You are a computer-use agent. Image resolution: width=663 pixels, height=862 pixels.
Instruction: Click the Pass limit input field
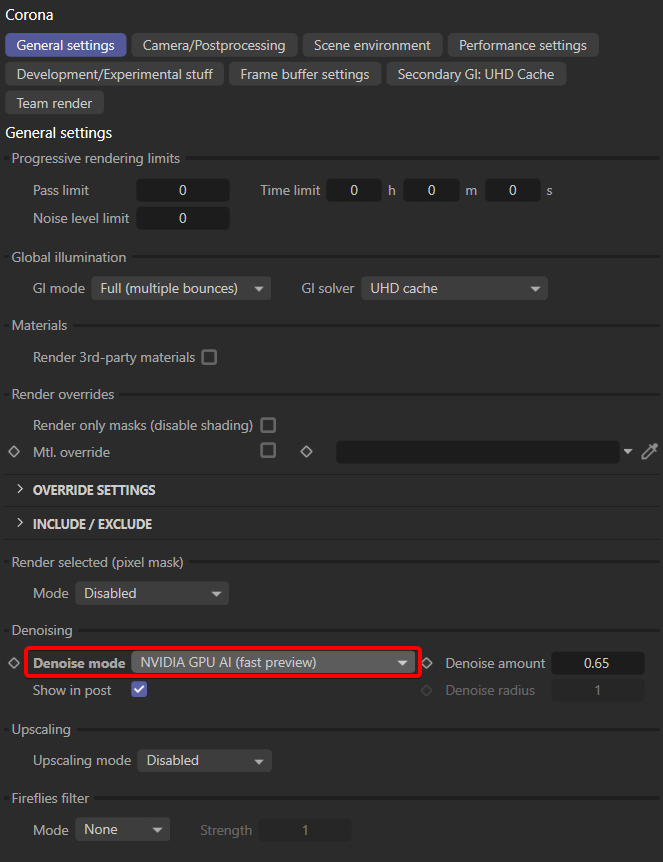pos(183,190)
